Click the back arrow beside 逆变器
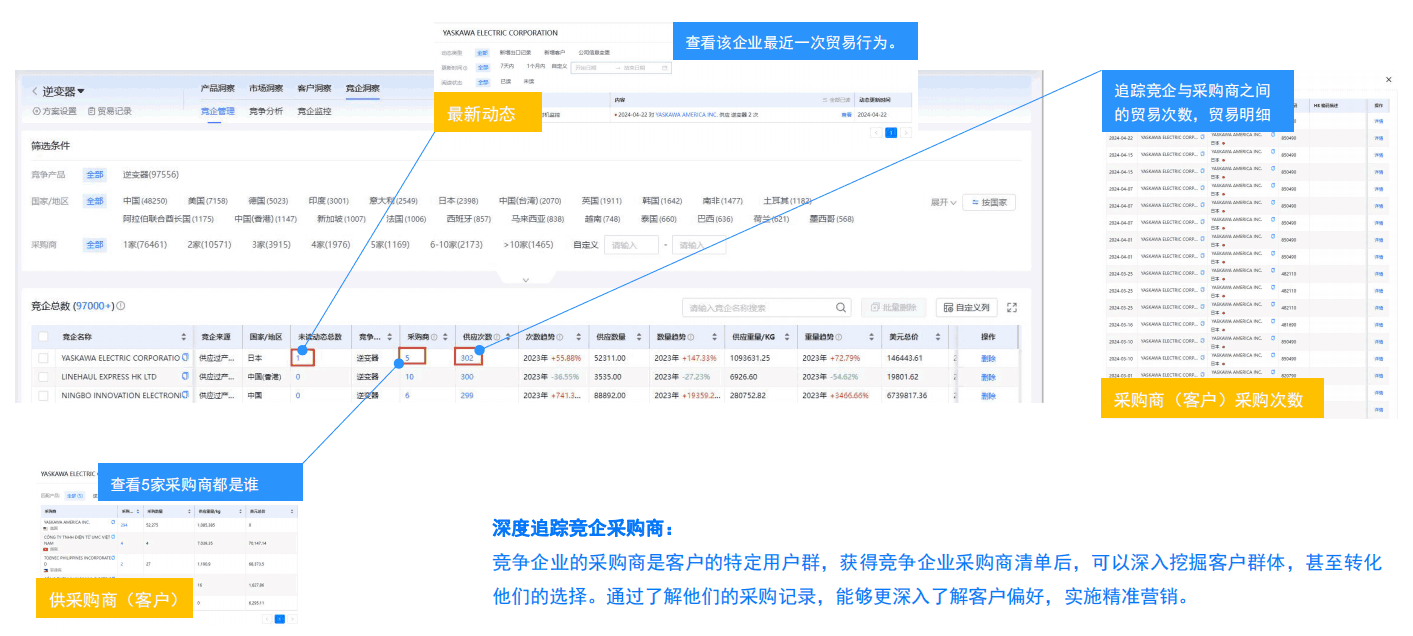1413x636 pixels. [33, 90]
